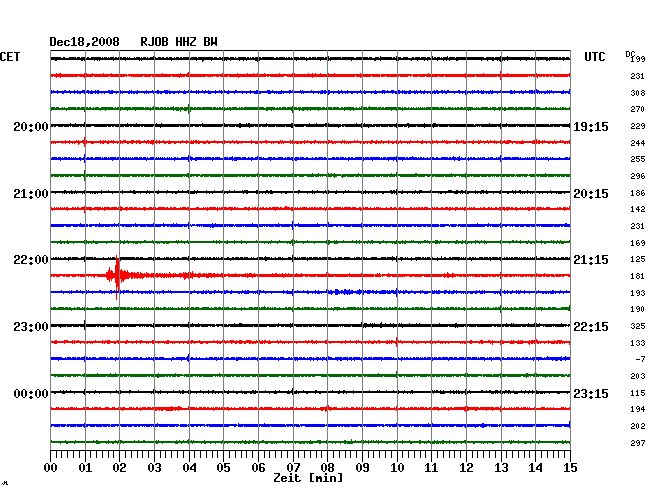The image size is (650, 494).
Task: Click the UTC time label "21:15"
Action: coord(591,260)
